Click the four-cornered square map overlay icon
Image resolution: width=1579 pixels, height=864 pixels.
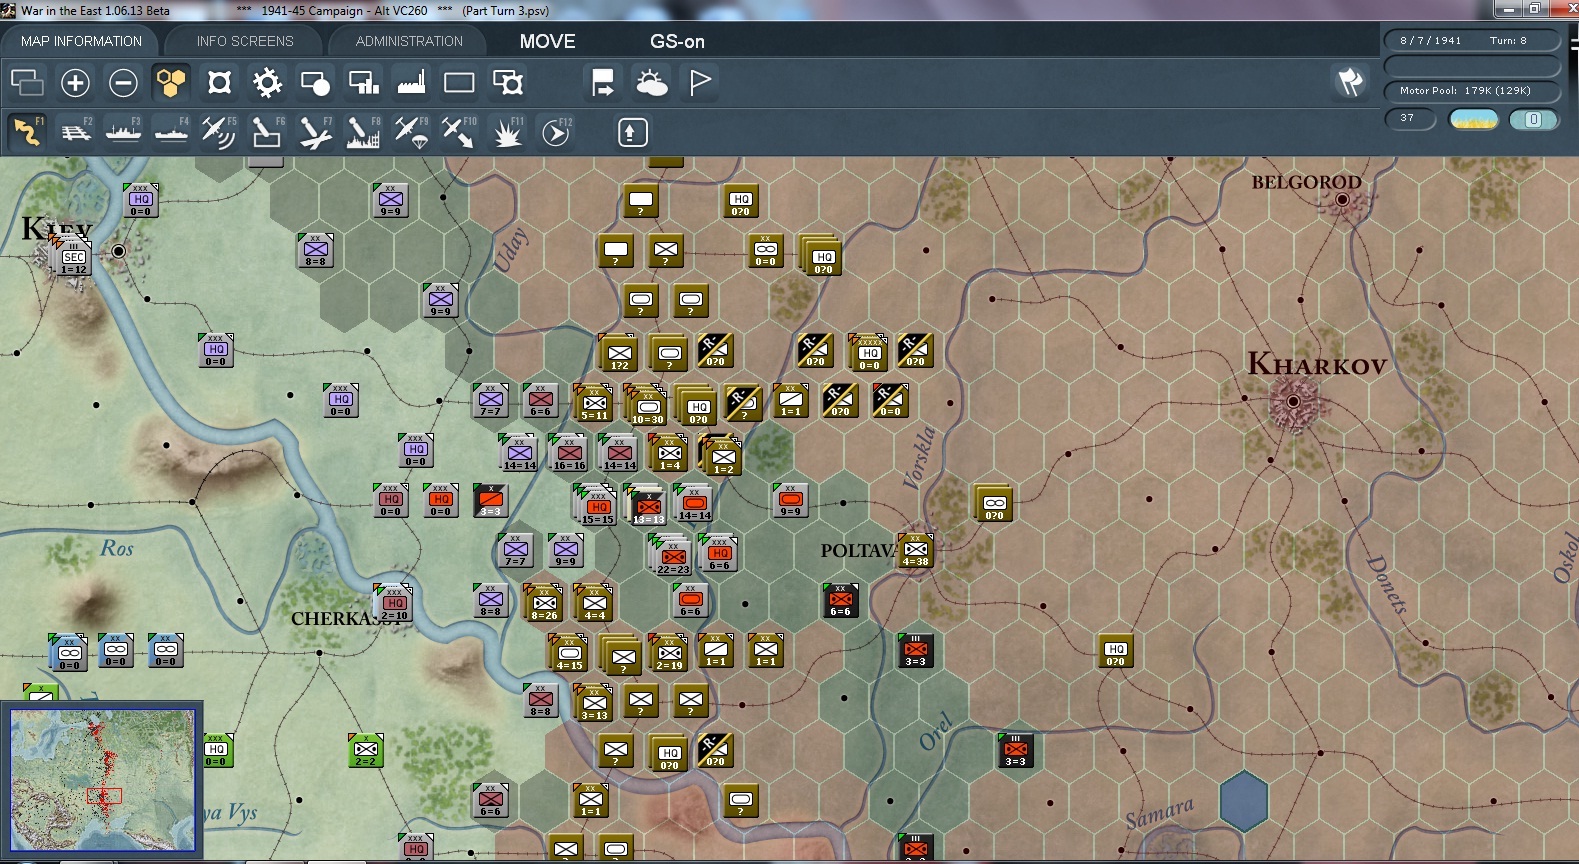pos(219,82)
